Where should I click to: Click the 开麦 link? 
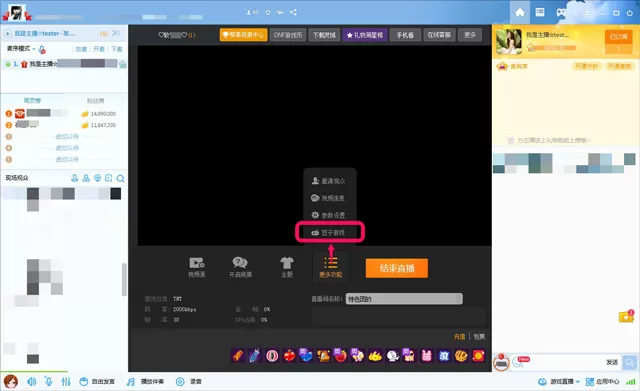pyautogui.click(x=99, y=49)
